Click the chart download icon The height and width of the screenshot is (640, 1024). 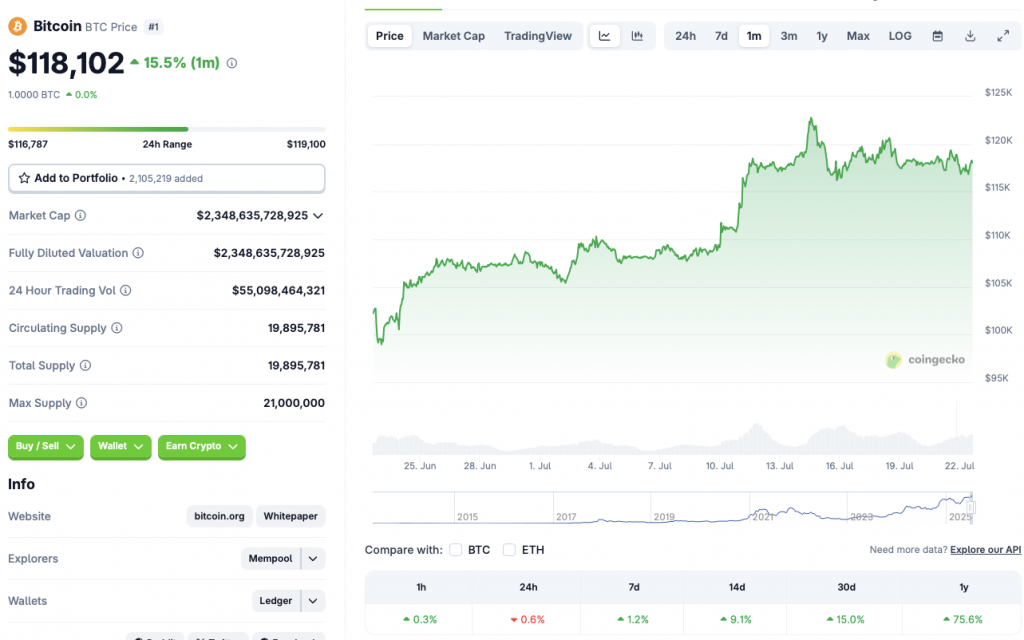969,35
